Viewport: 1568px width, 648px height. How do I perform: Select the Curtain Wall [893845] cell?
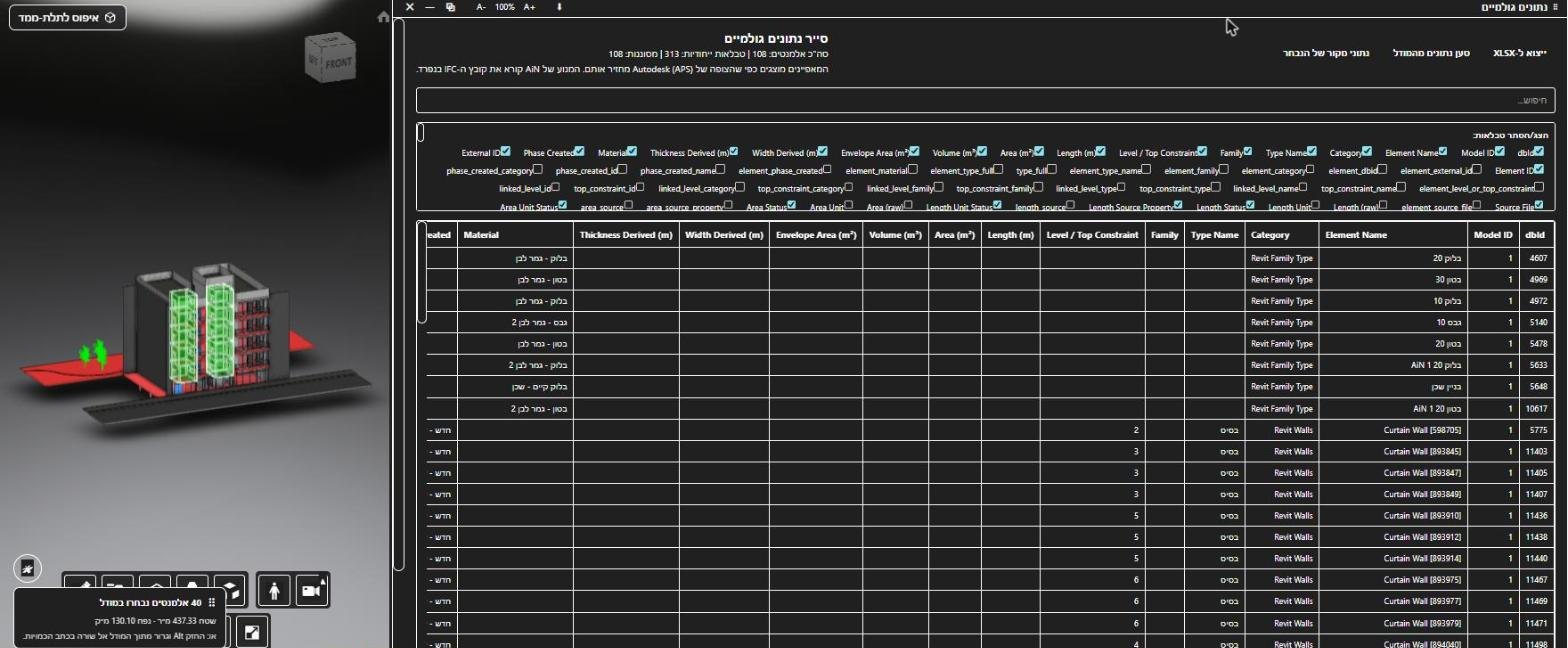pos(1393,452)
